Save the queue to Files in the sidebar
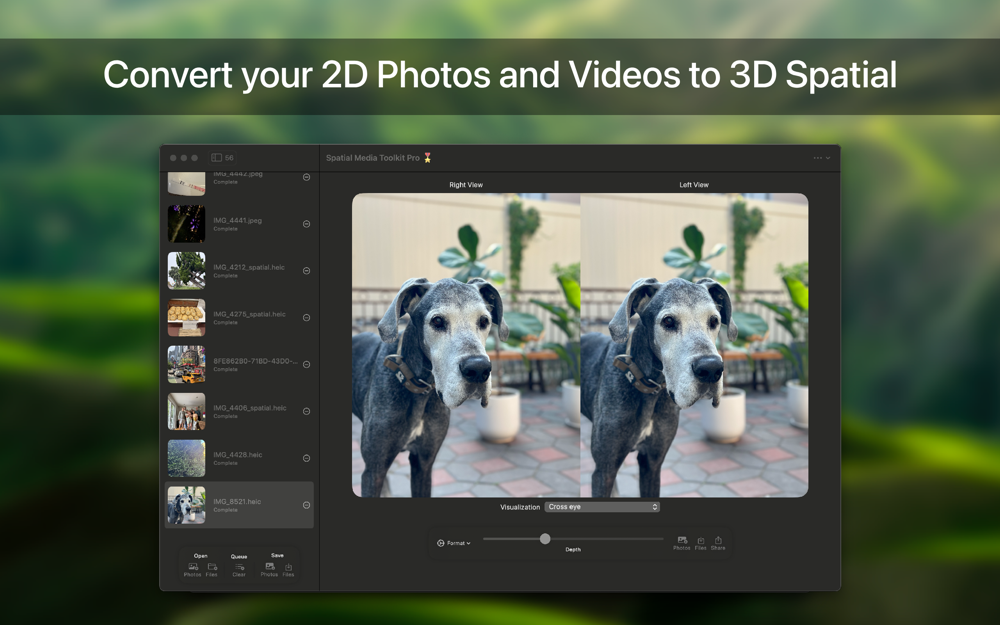The image size is (1000, 625). [x=288, y=570]
